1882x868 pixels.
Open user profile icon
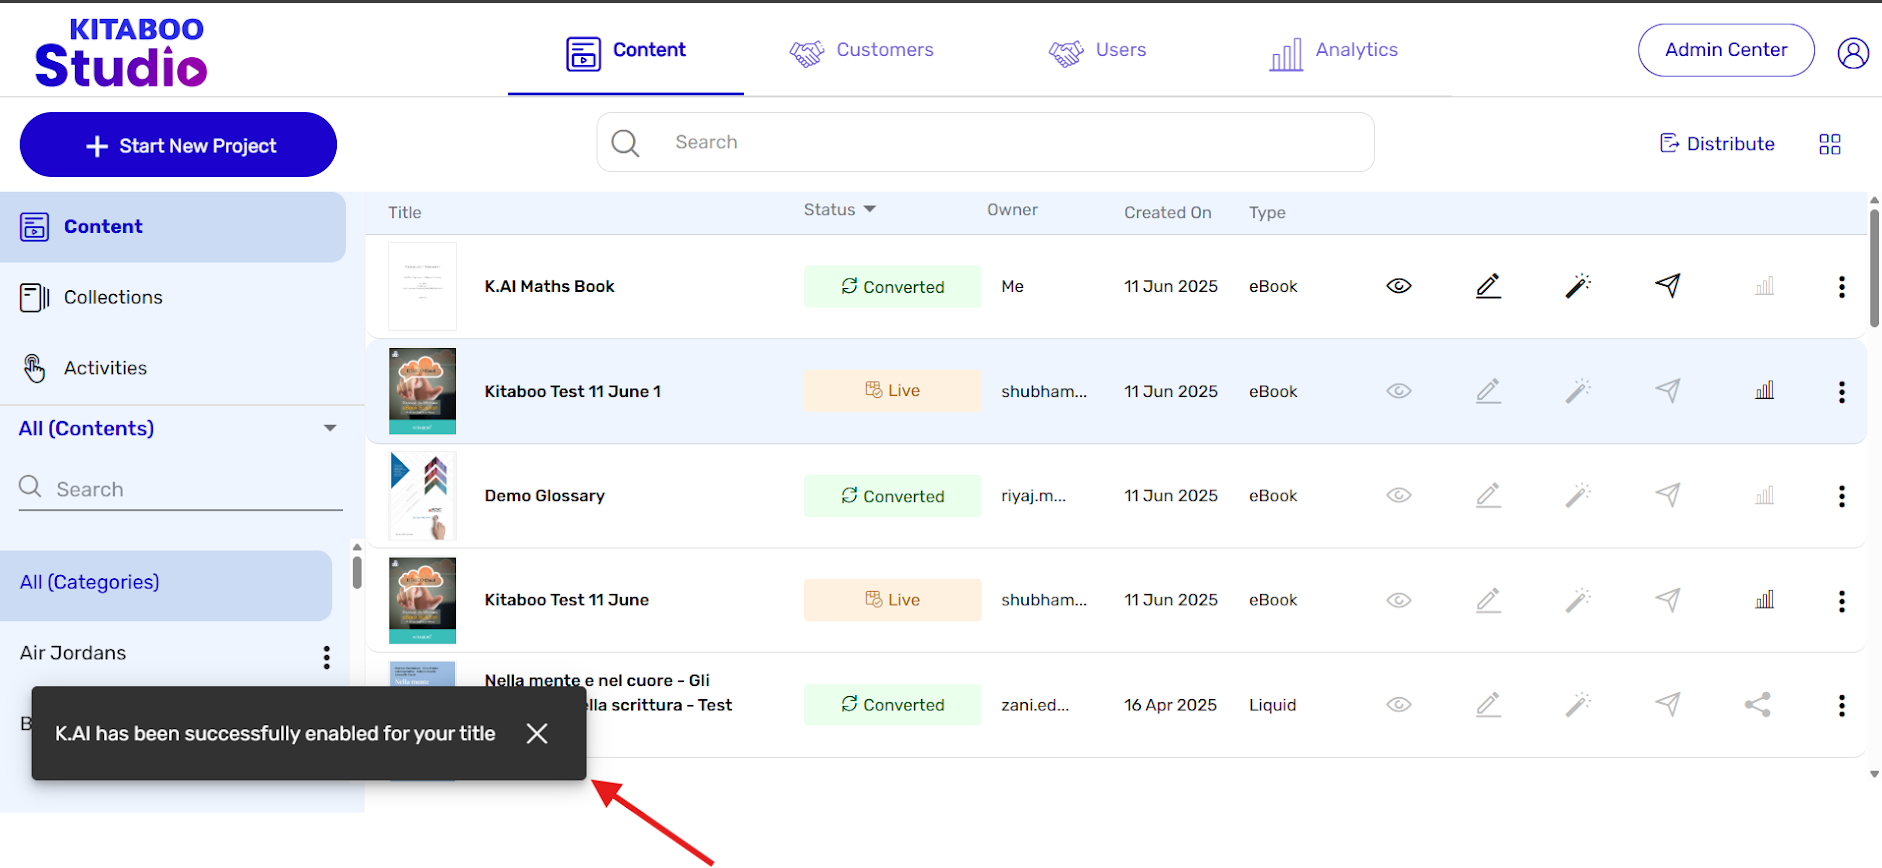pos(1853,52)
